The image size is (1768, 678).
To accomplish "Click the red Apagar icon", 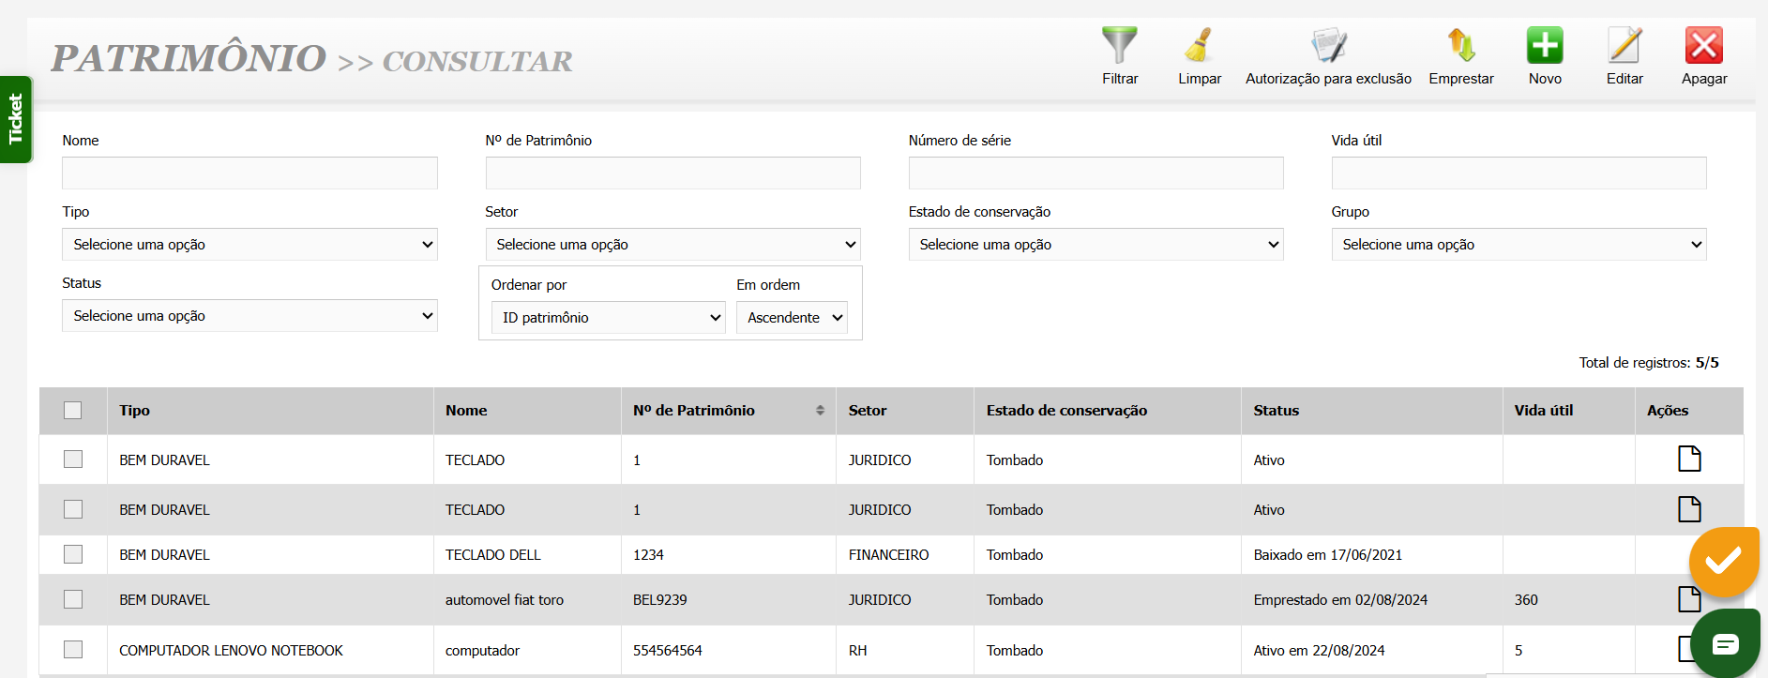I will coord(1703,46).
